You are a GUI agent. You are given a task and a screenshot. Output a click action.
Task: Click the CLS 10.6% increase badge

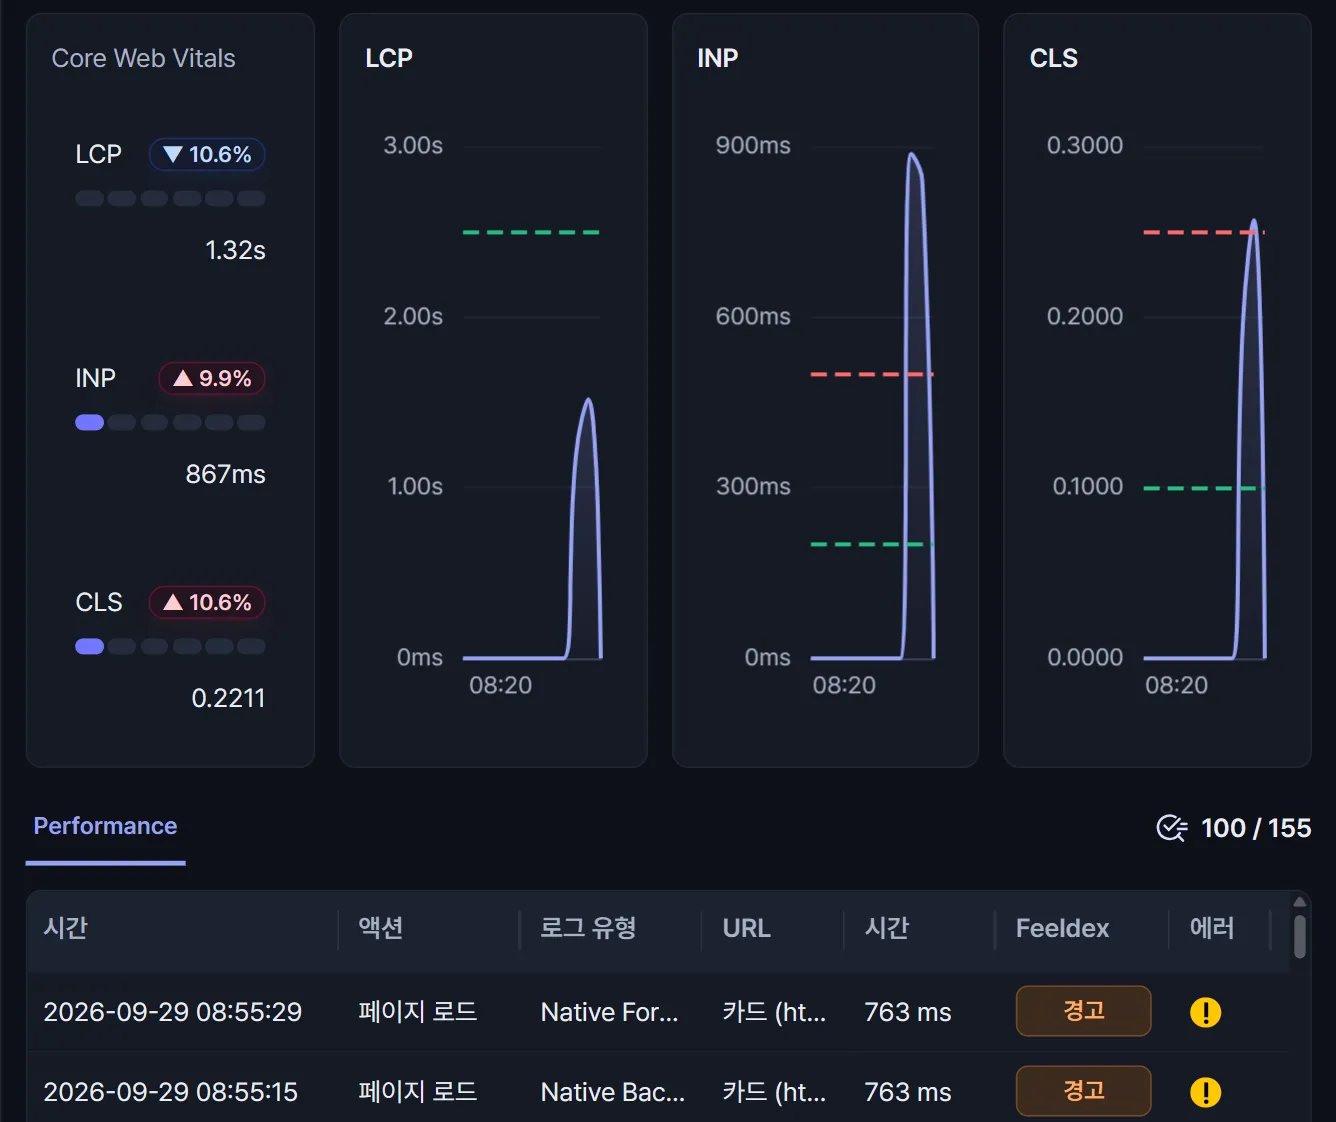point(207,602)
